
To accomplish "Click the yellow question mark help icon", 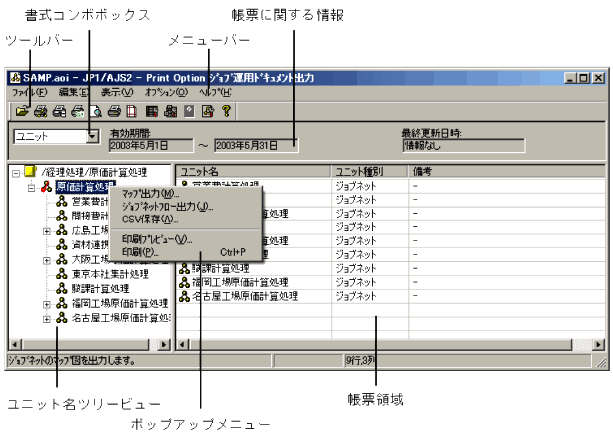I will pos(226,111).
